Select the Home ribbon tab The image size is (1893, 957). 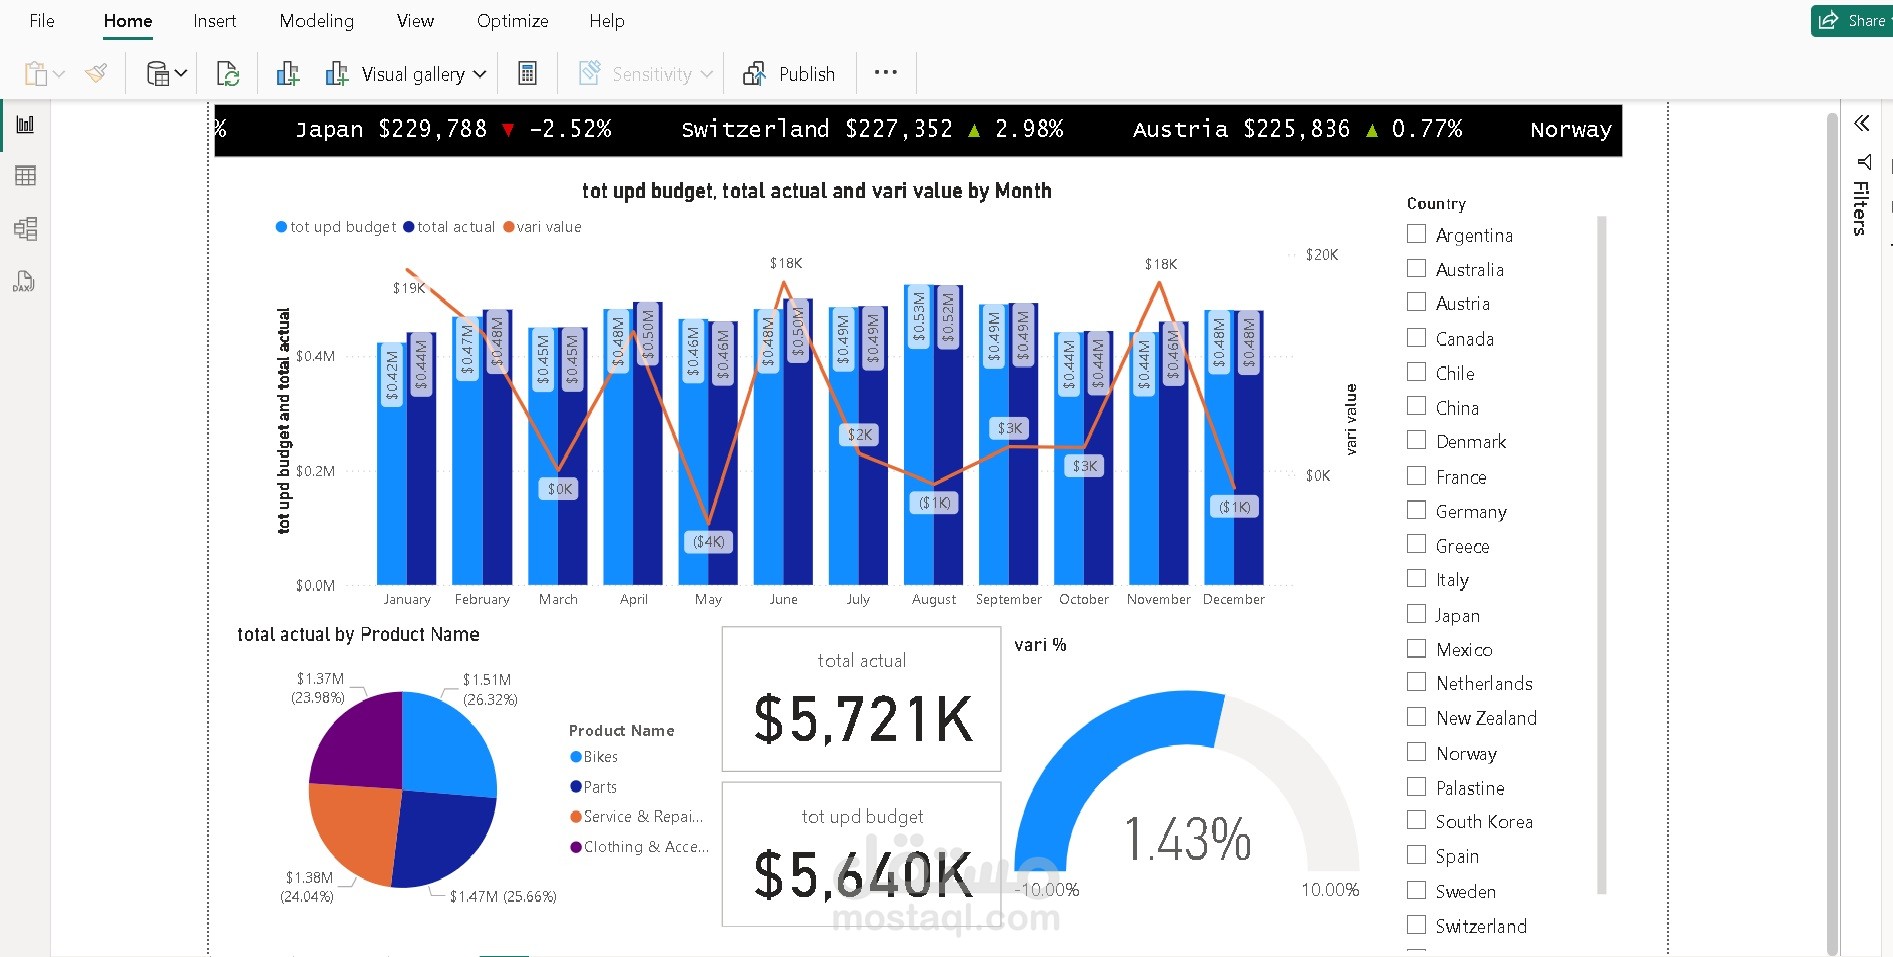pos(128,20)
